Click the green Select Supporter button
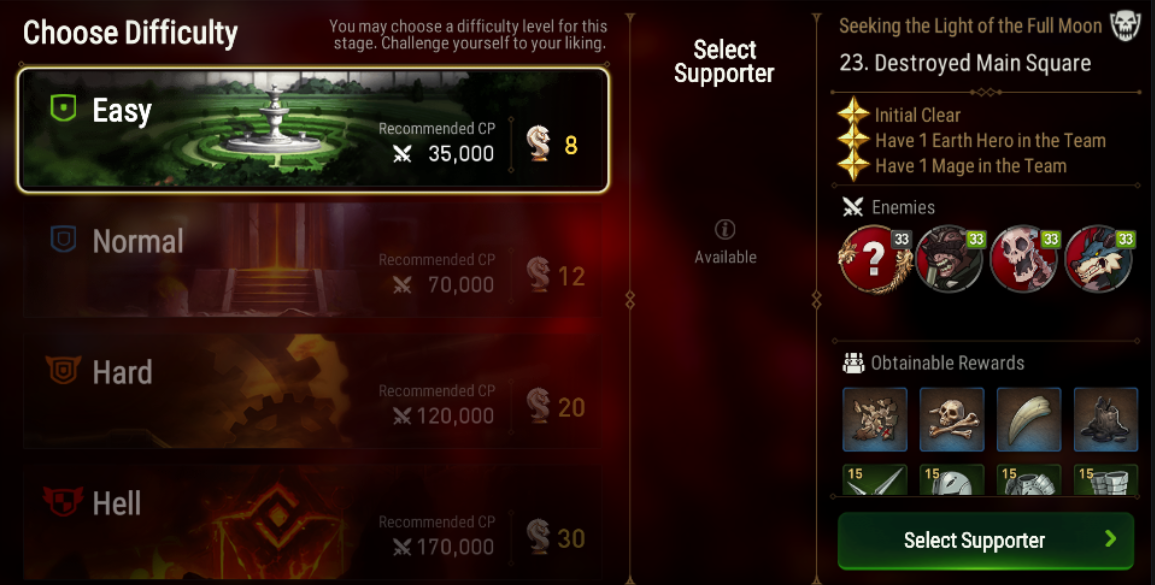This screenshot has width=1155, height=585. pos(986,541)
